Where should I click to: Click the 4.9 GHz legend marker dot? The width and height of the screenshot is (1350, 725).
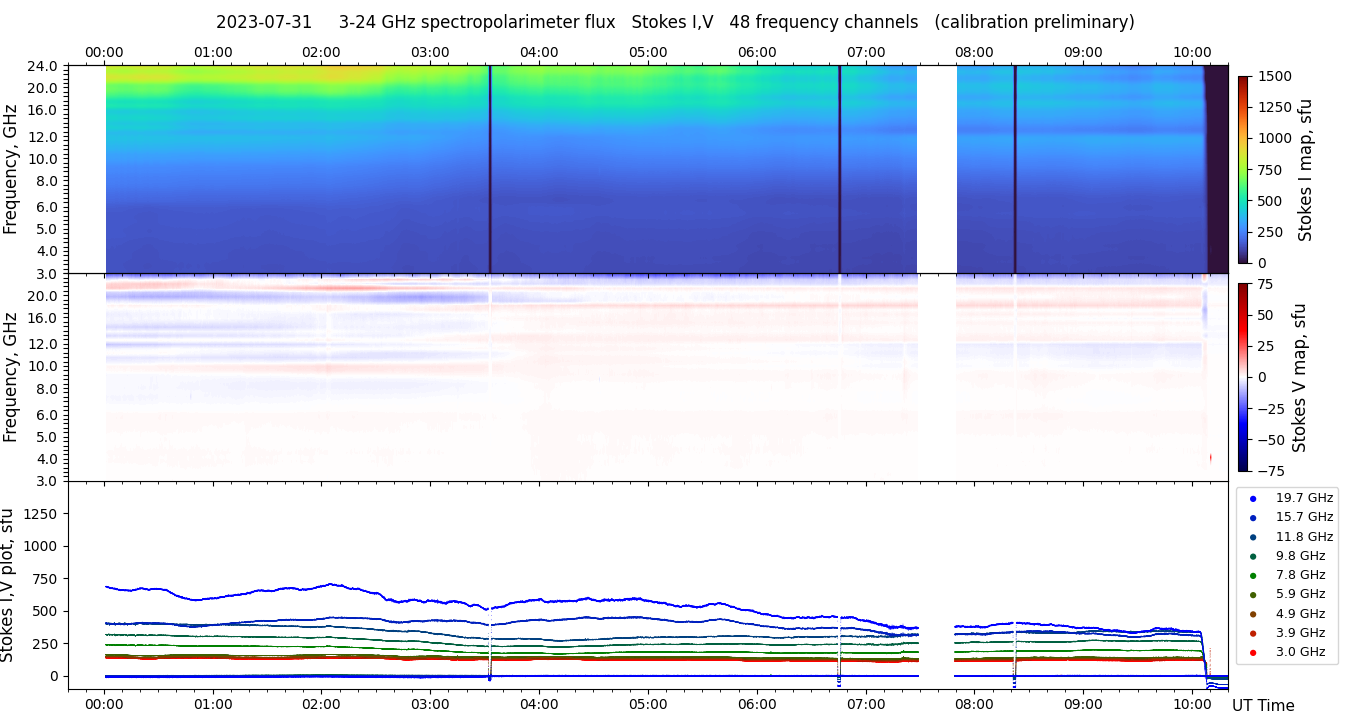tap(1253, 614)
